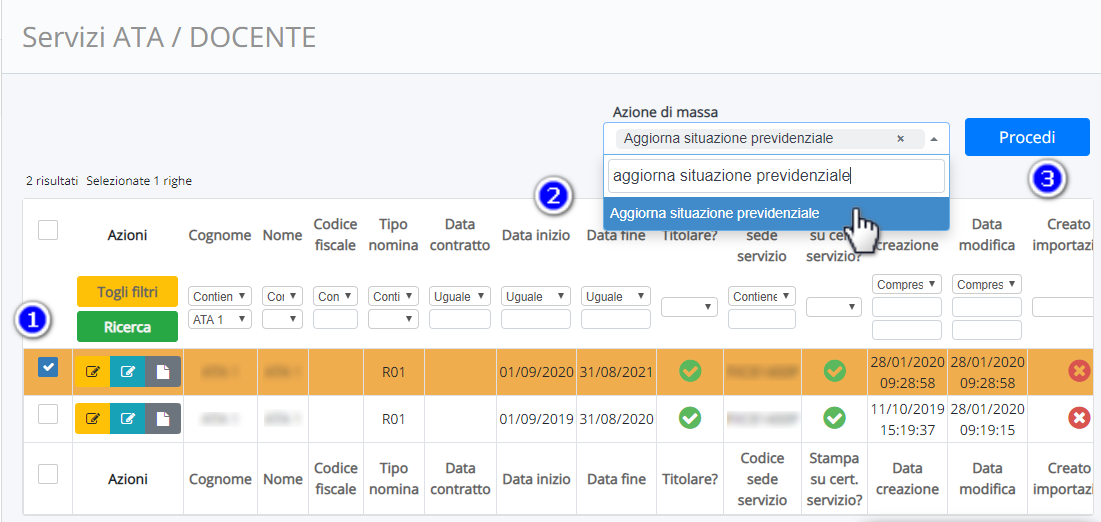Sort by Data modifica column header

coord(987,235)
